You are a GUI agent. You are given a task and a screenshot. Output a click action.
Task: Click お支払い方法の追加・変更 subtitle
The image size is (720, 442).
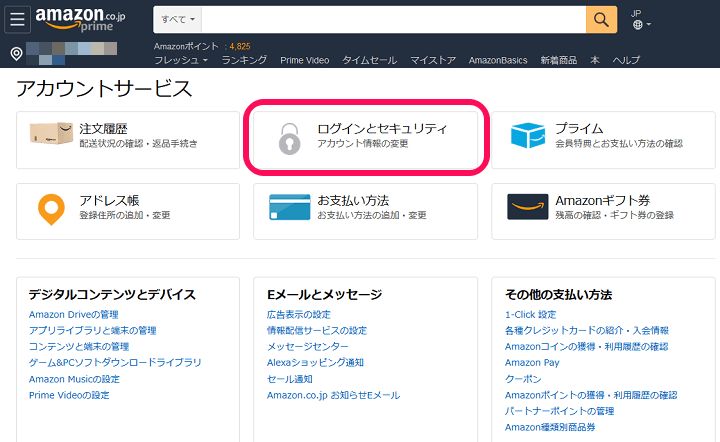pos(372,215)
